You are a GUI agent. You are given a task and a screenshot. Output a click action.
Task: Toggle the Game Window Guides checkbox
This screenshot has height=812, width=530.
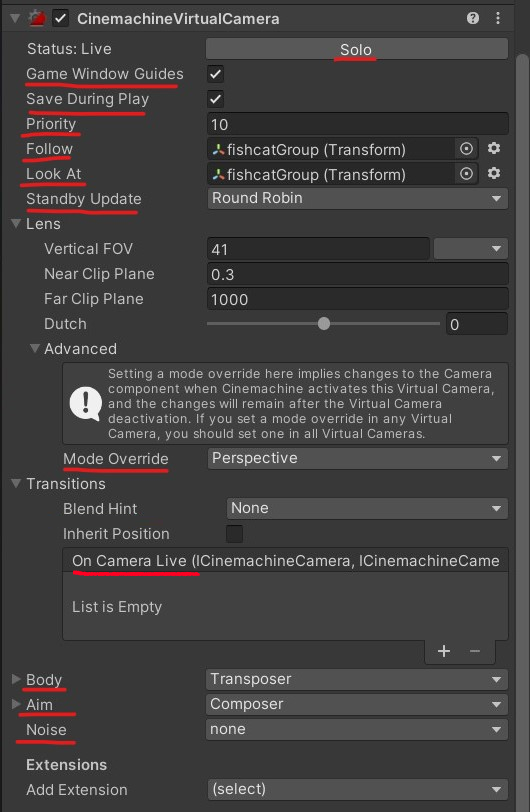point(216,74)
